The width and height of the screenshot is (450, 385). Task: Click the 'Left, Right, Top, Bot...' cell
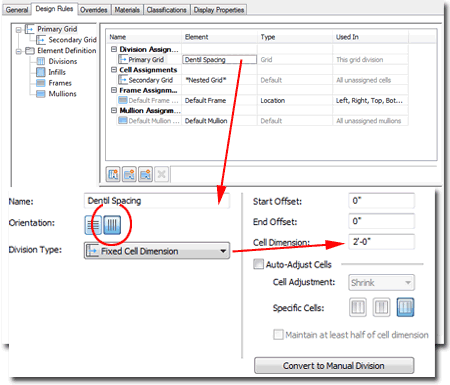(x=370, y=100)
